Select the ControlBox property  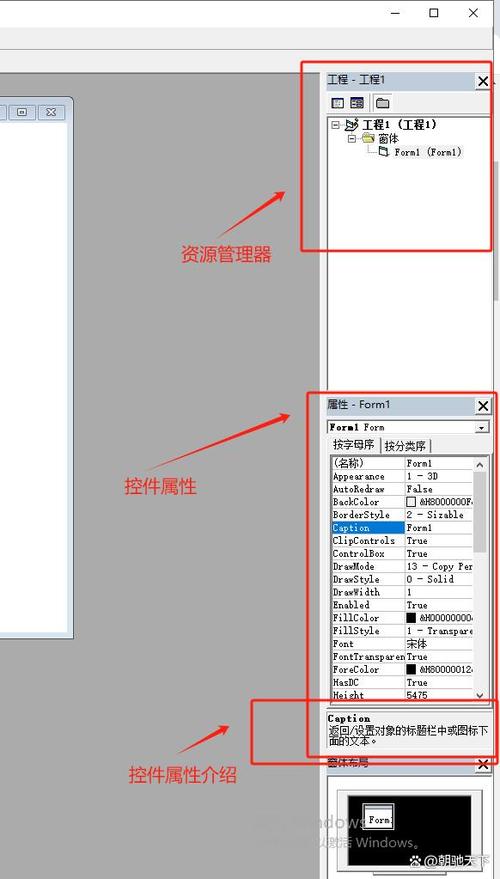tap(368, 553)
